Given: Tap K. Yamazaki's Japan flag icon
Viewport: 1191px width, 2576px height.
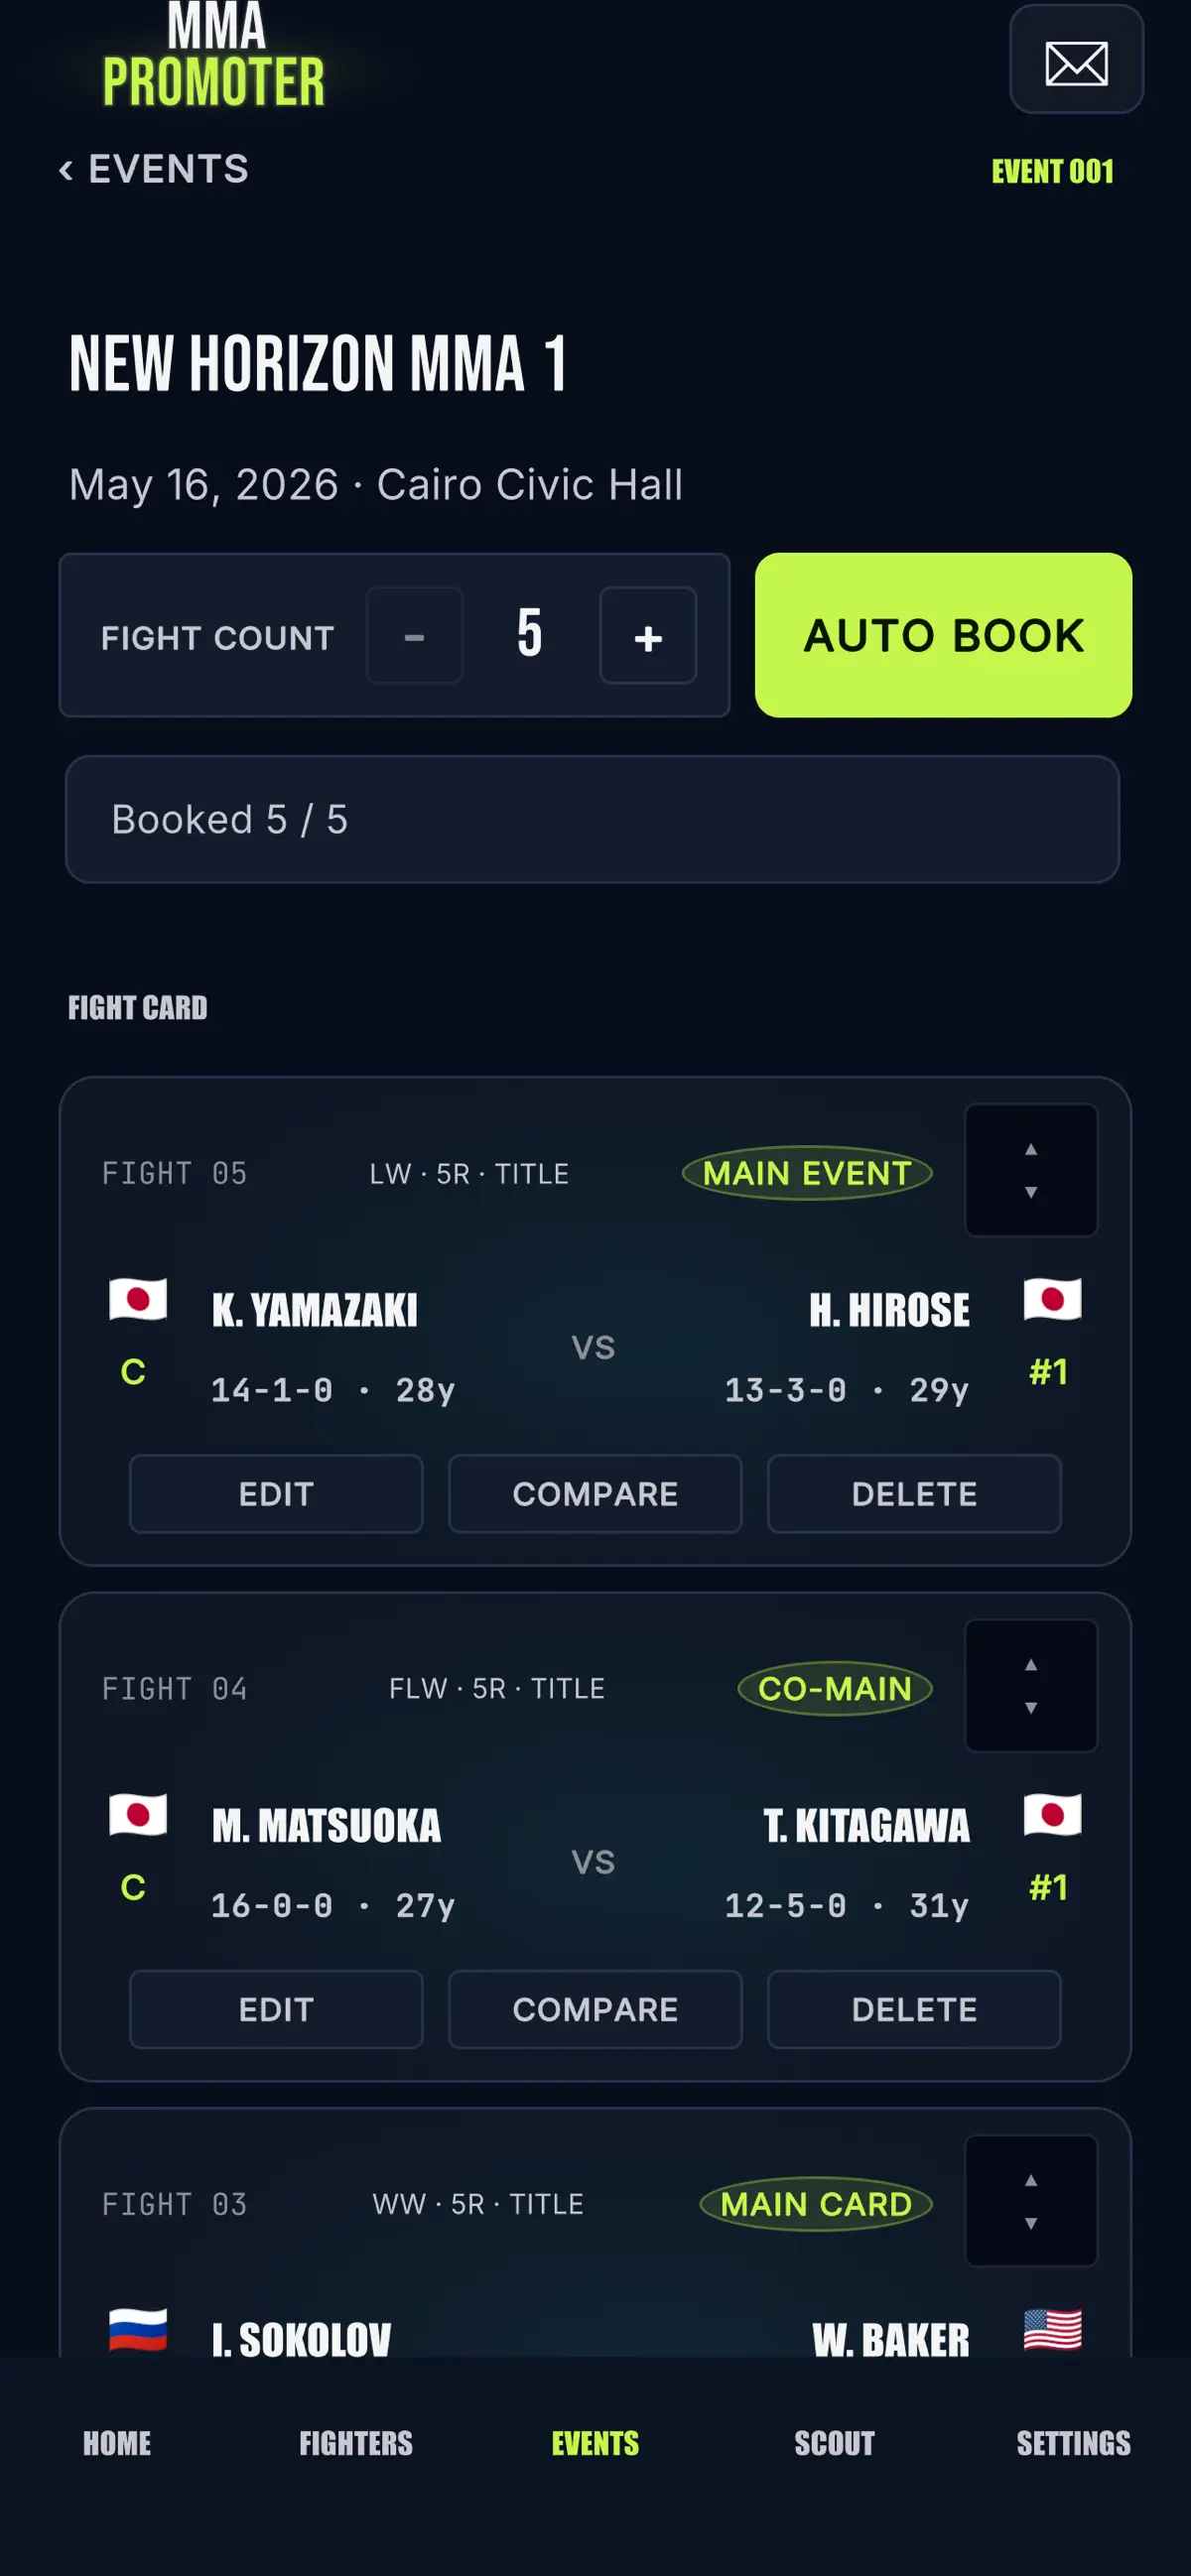Looking at the screenshot, I should [138, 1299].
